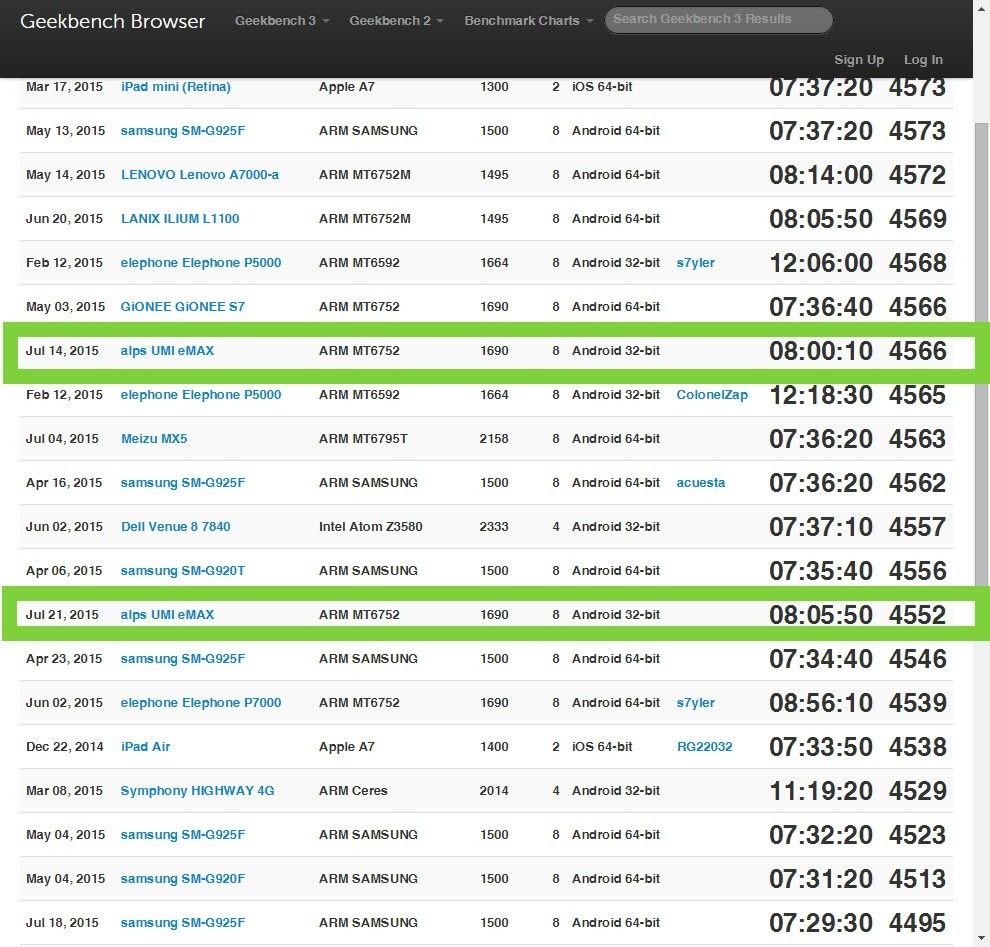This screenshot has width=990, height=947.
Task: View the acuesta user profile
Action: pyautogui.click(x=700, y=482)
